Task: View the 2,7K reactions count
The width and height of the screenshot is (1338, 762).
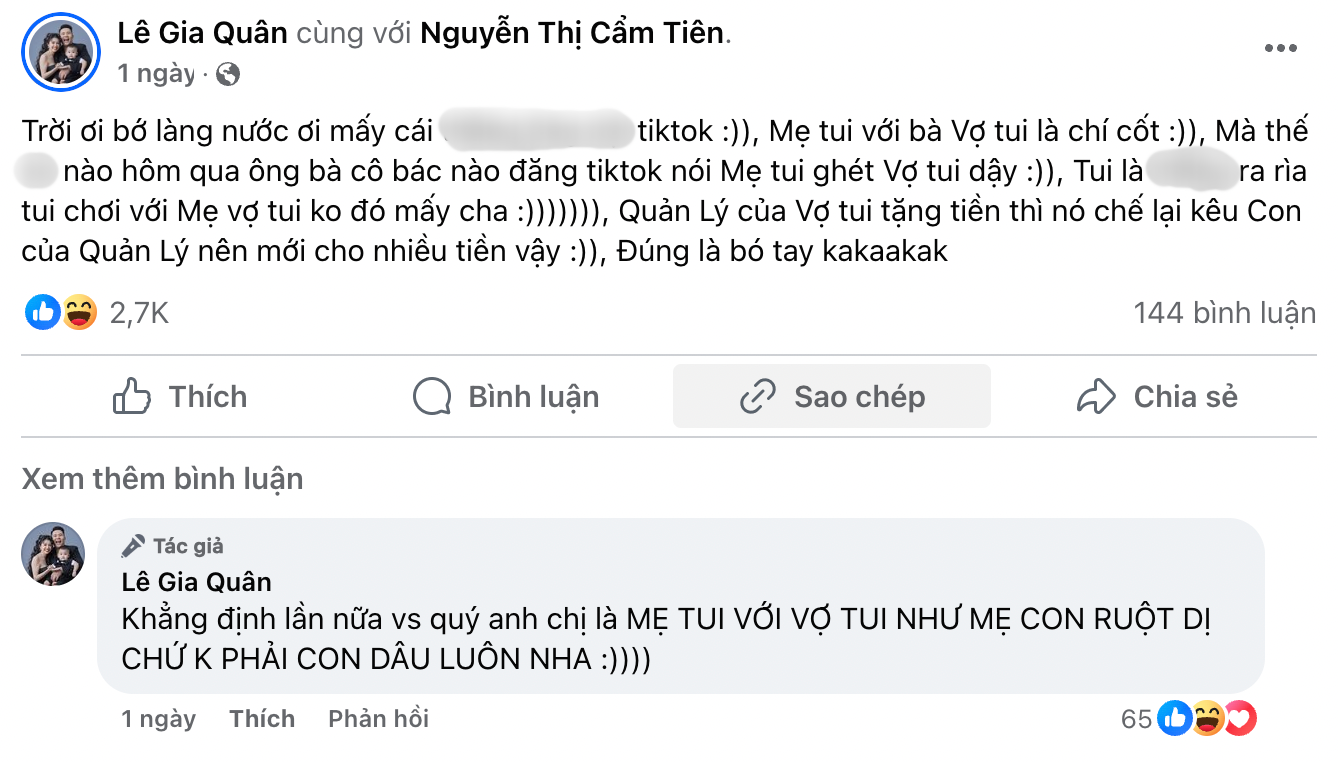Action: tap(139, 313)
